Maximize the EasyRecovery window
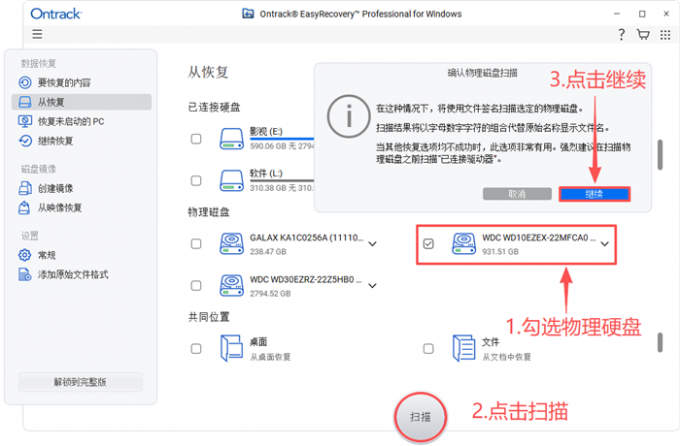 [642, 14]
